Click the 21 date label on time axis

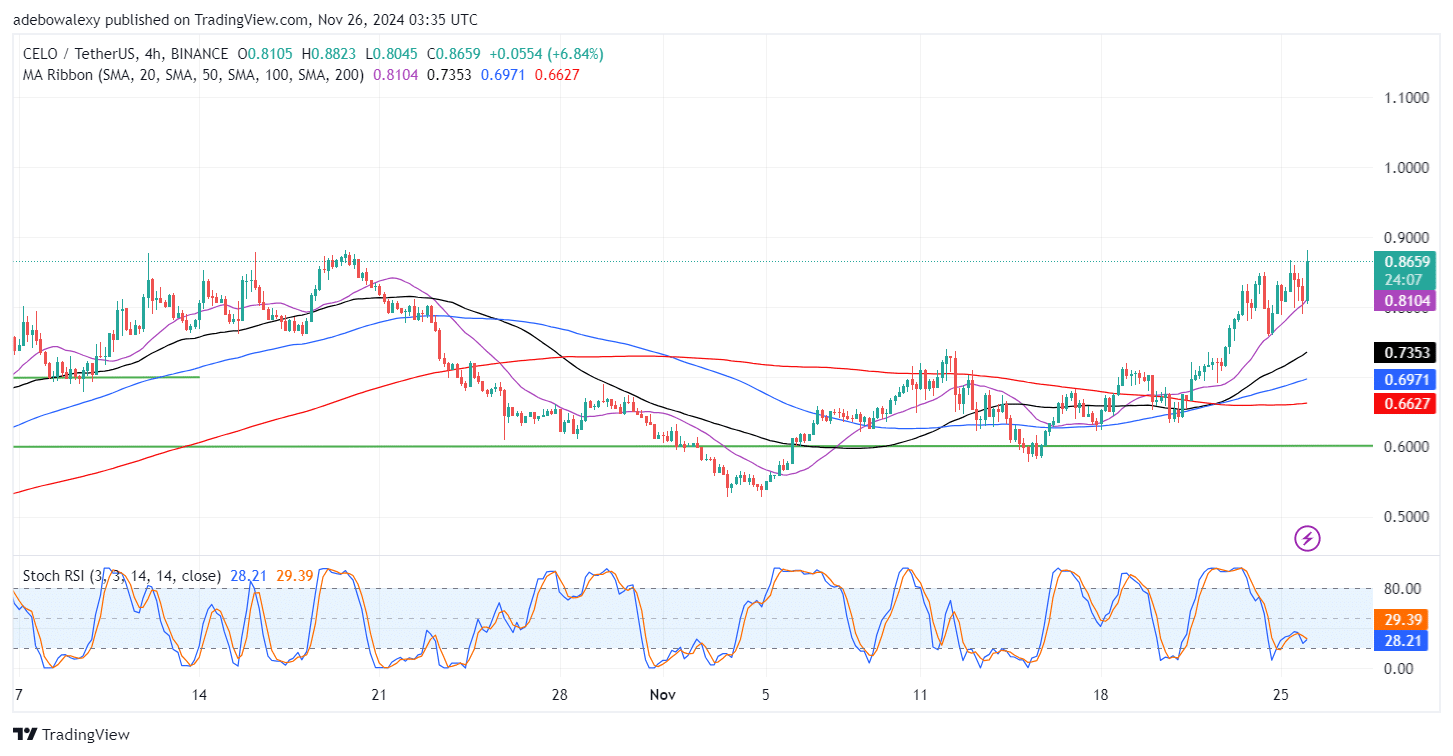tap(379, 694)
